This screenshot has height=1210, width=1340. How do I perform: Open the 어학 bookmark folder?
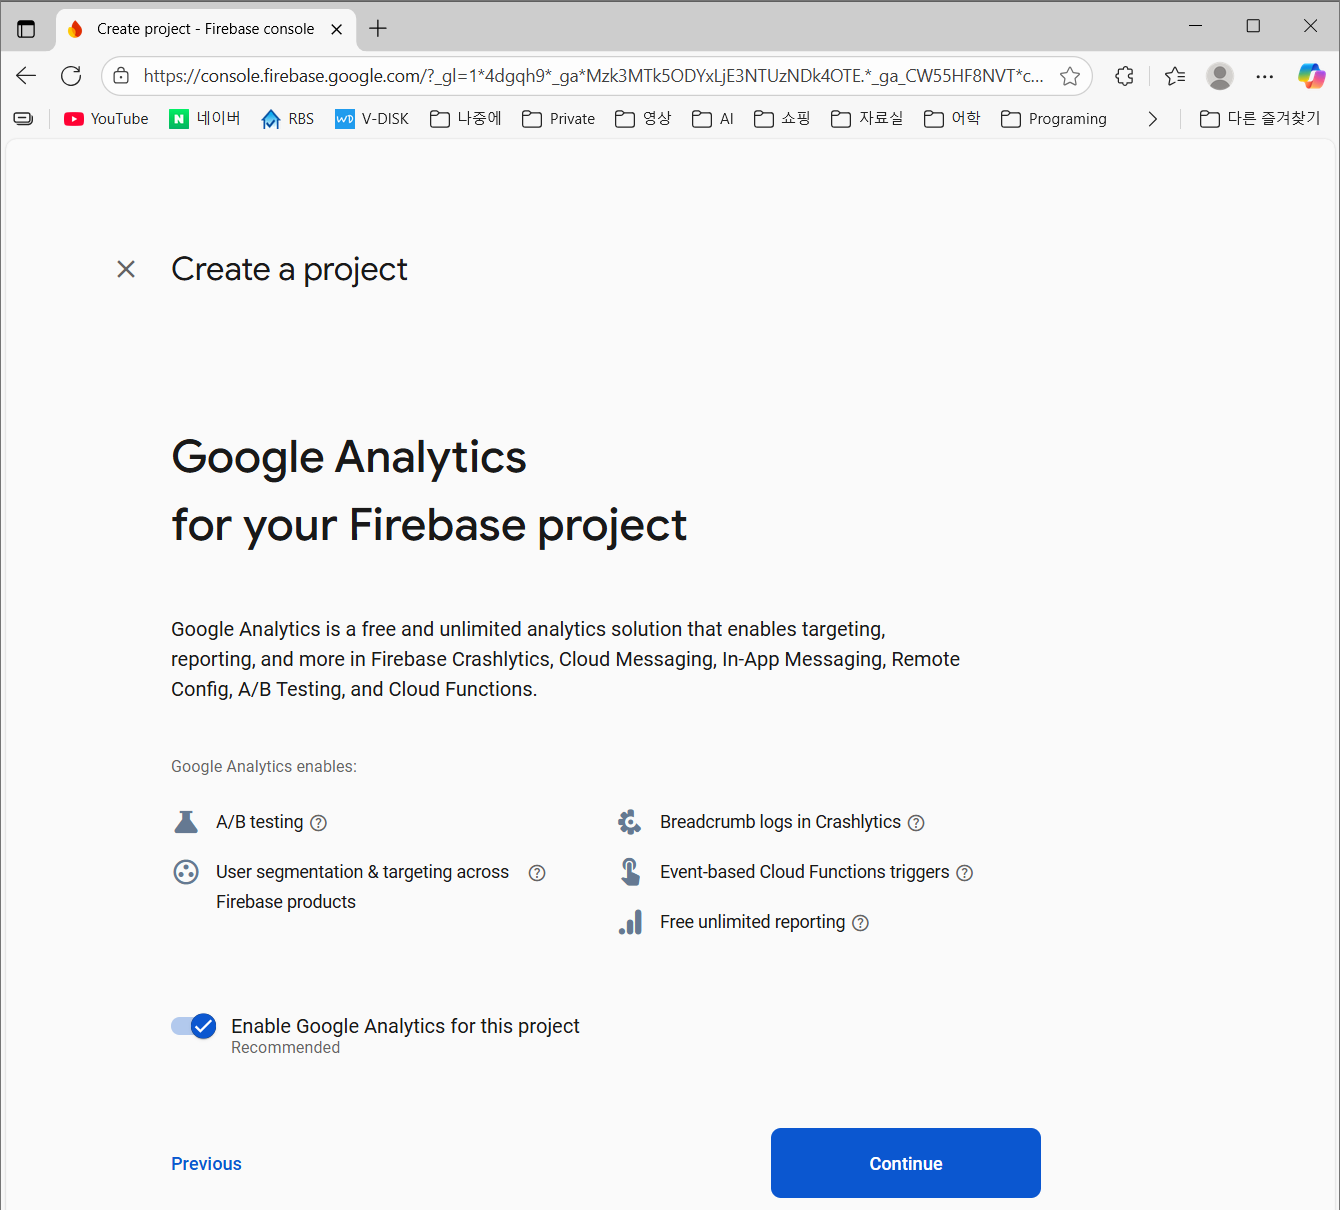[x=952, y=119]
